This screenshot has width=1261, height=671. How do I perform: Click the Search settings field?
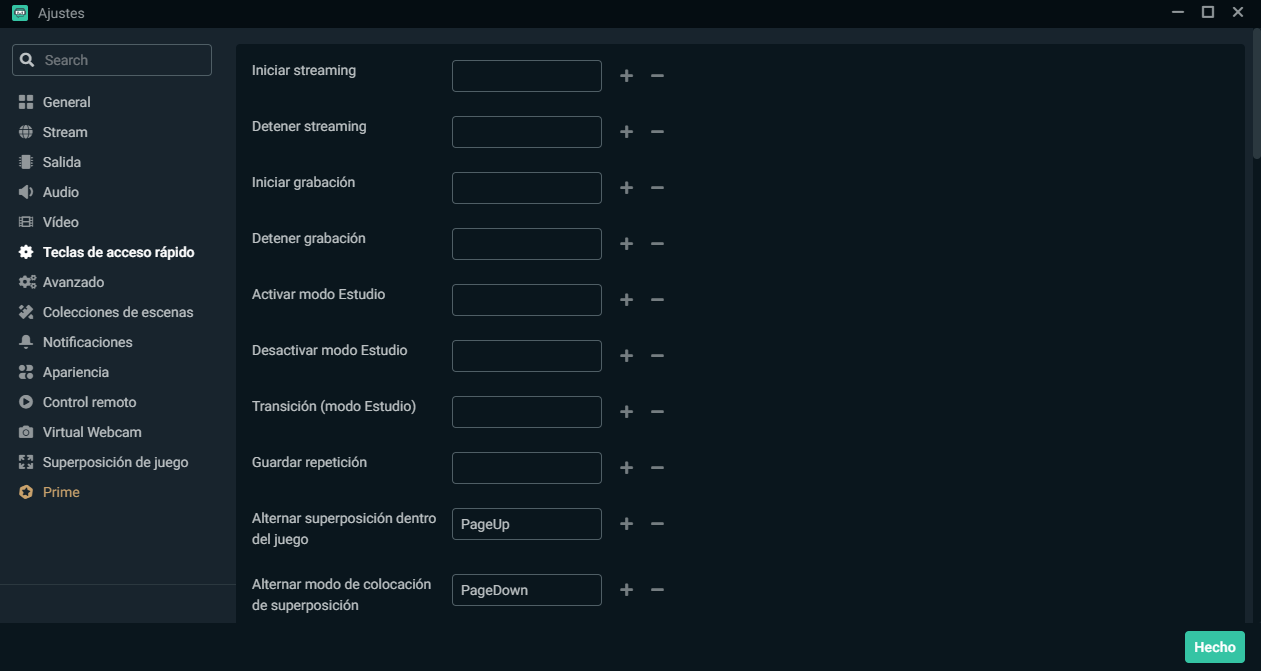pos(111,59)
